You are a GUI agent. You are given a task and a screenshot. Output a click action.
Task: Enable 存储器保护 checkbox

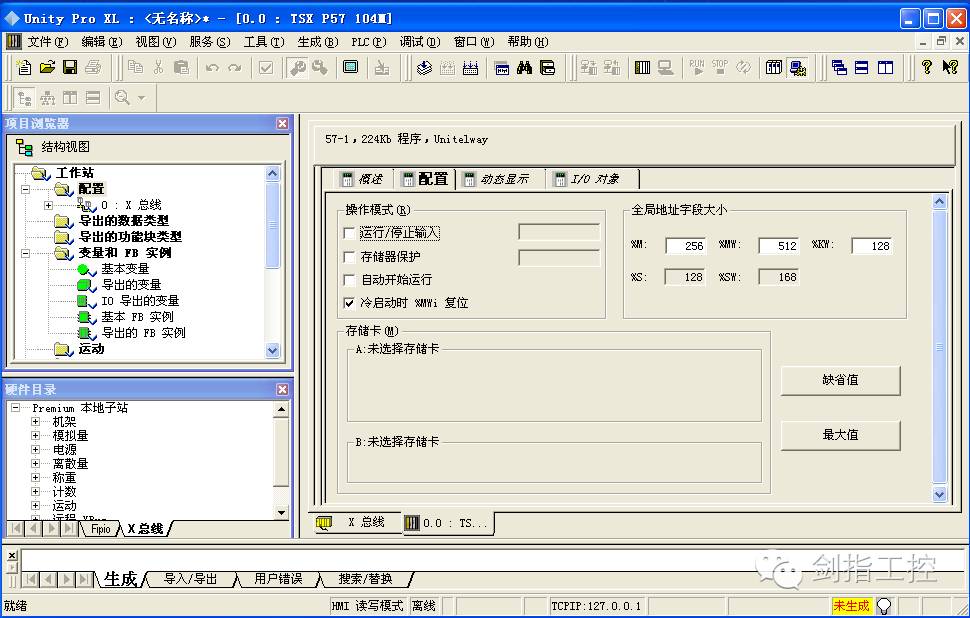349,257
